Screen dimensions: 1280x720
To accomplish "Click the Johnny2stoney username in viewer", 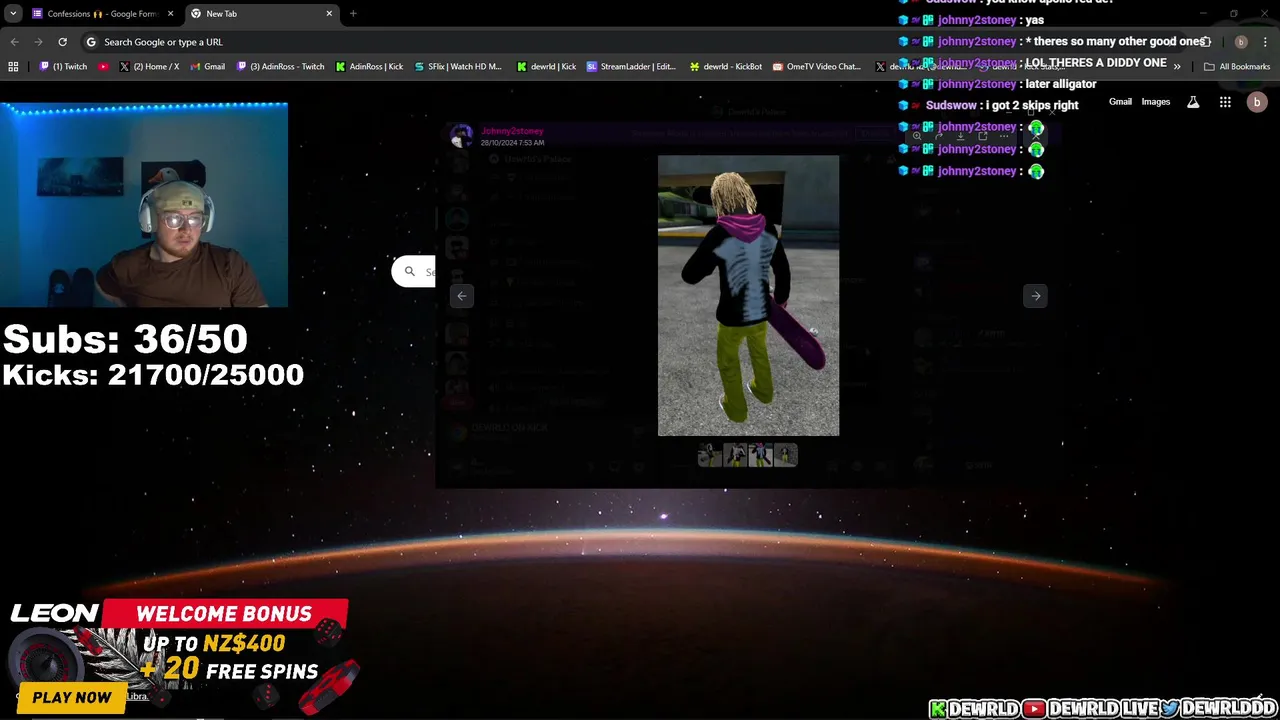I will click(512, 131).
